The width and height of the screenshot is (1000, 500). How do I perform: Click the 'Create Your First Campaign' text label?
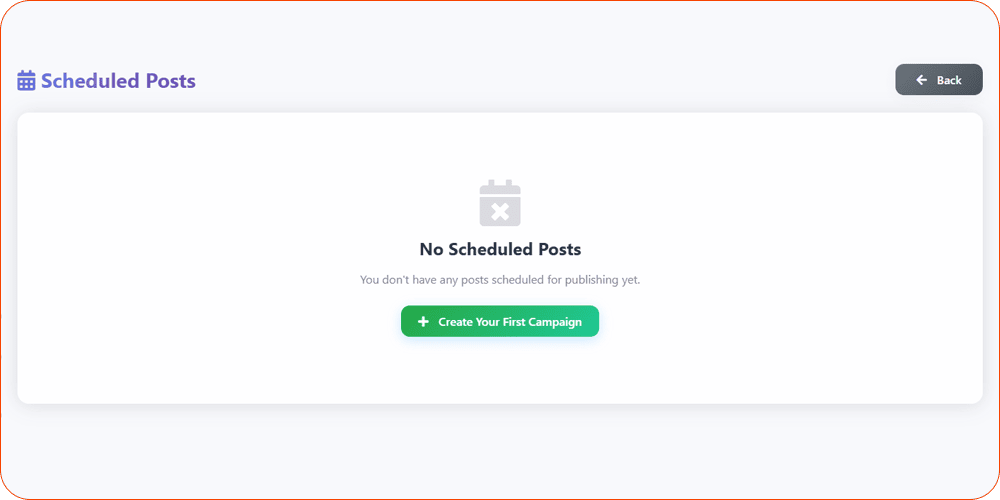[x=510, y=322]
